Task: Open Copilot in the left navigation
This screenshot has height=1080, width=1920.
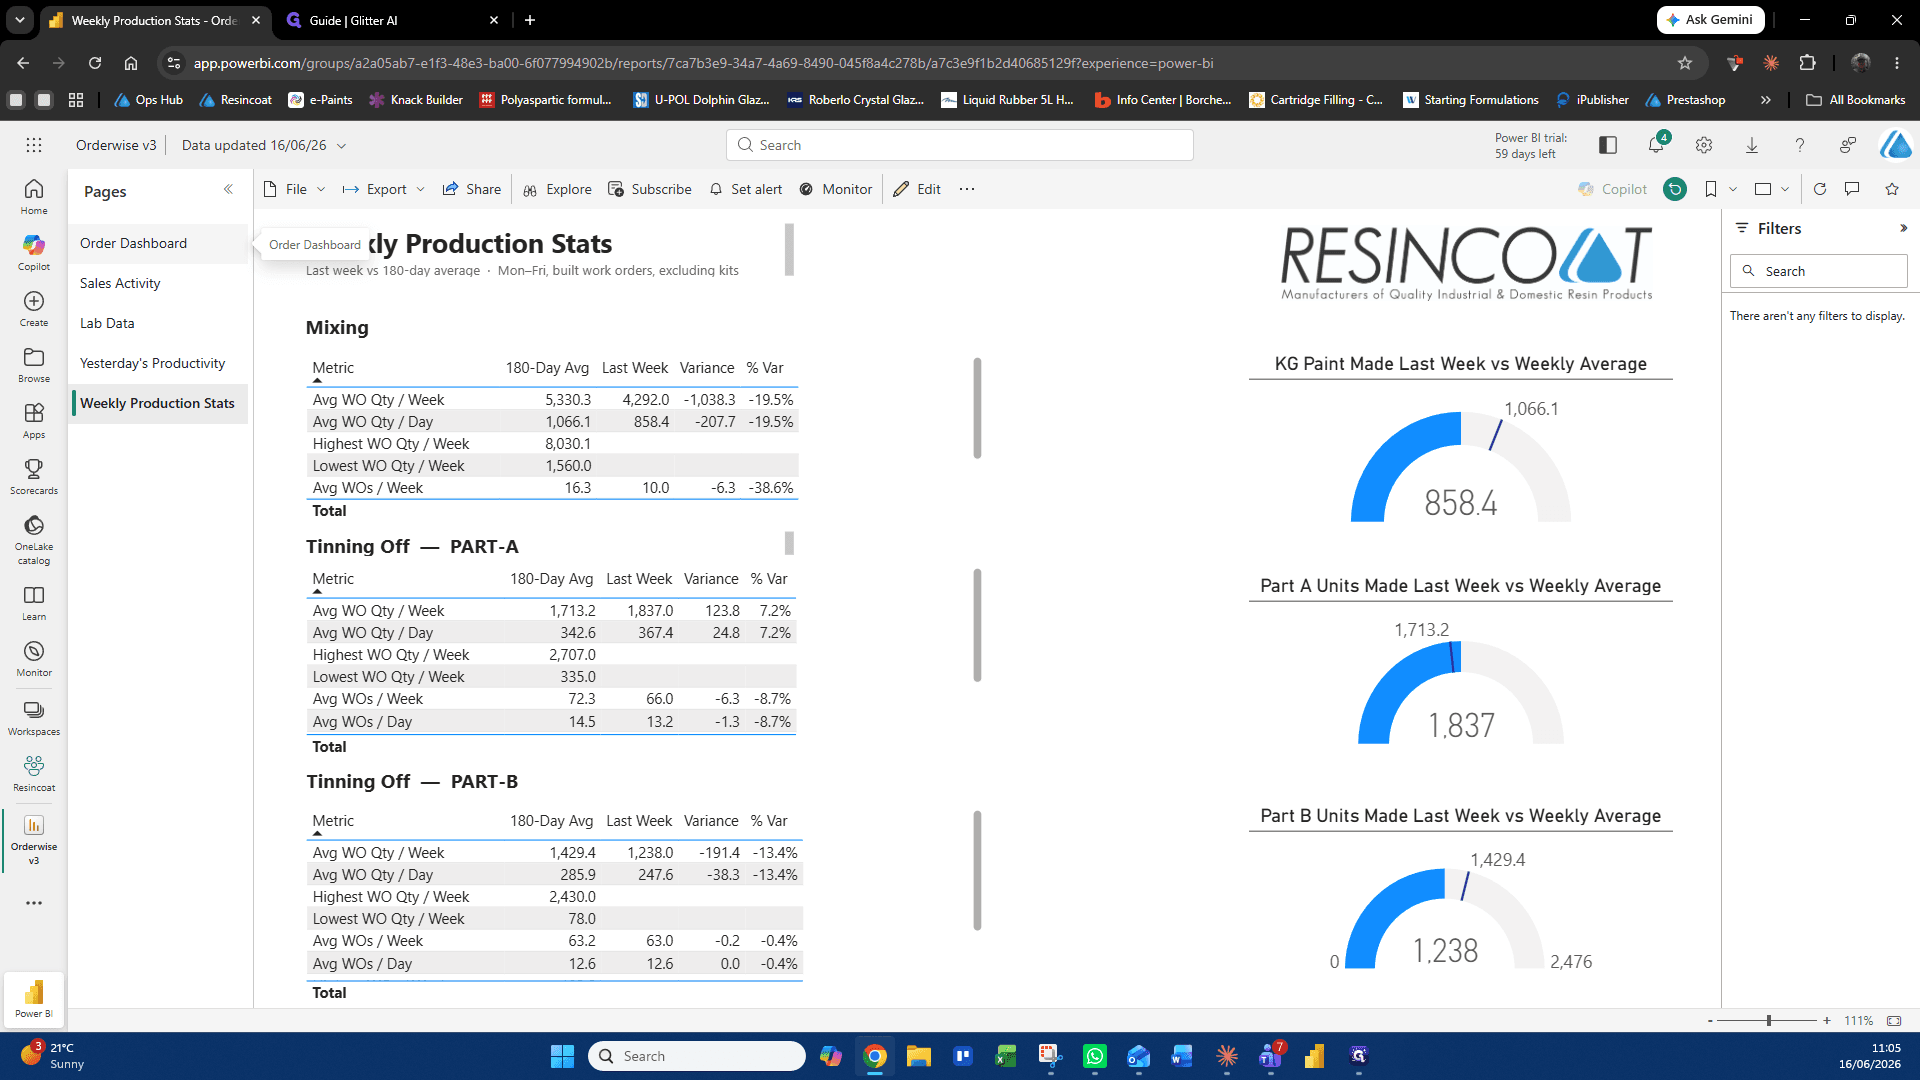Action: (34, 252)
